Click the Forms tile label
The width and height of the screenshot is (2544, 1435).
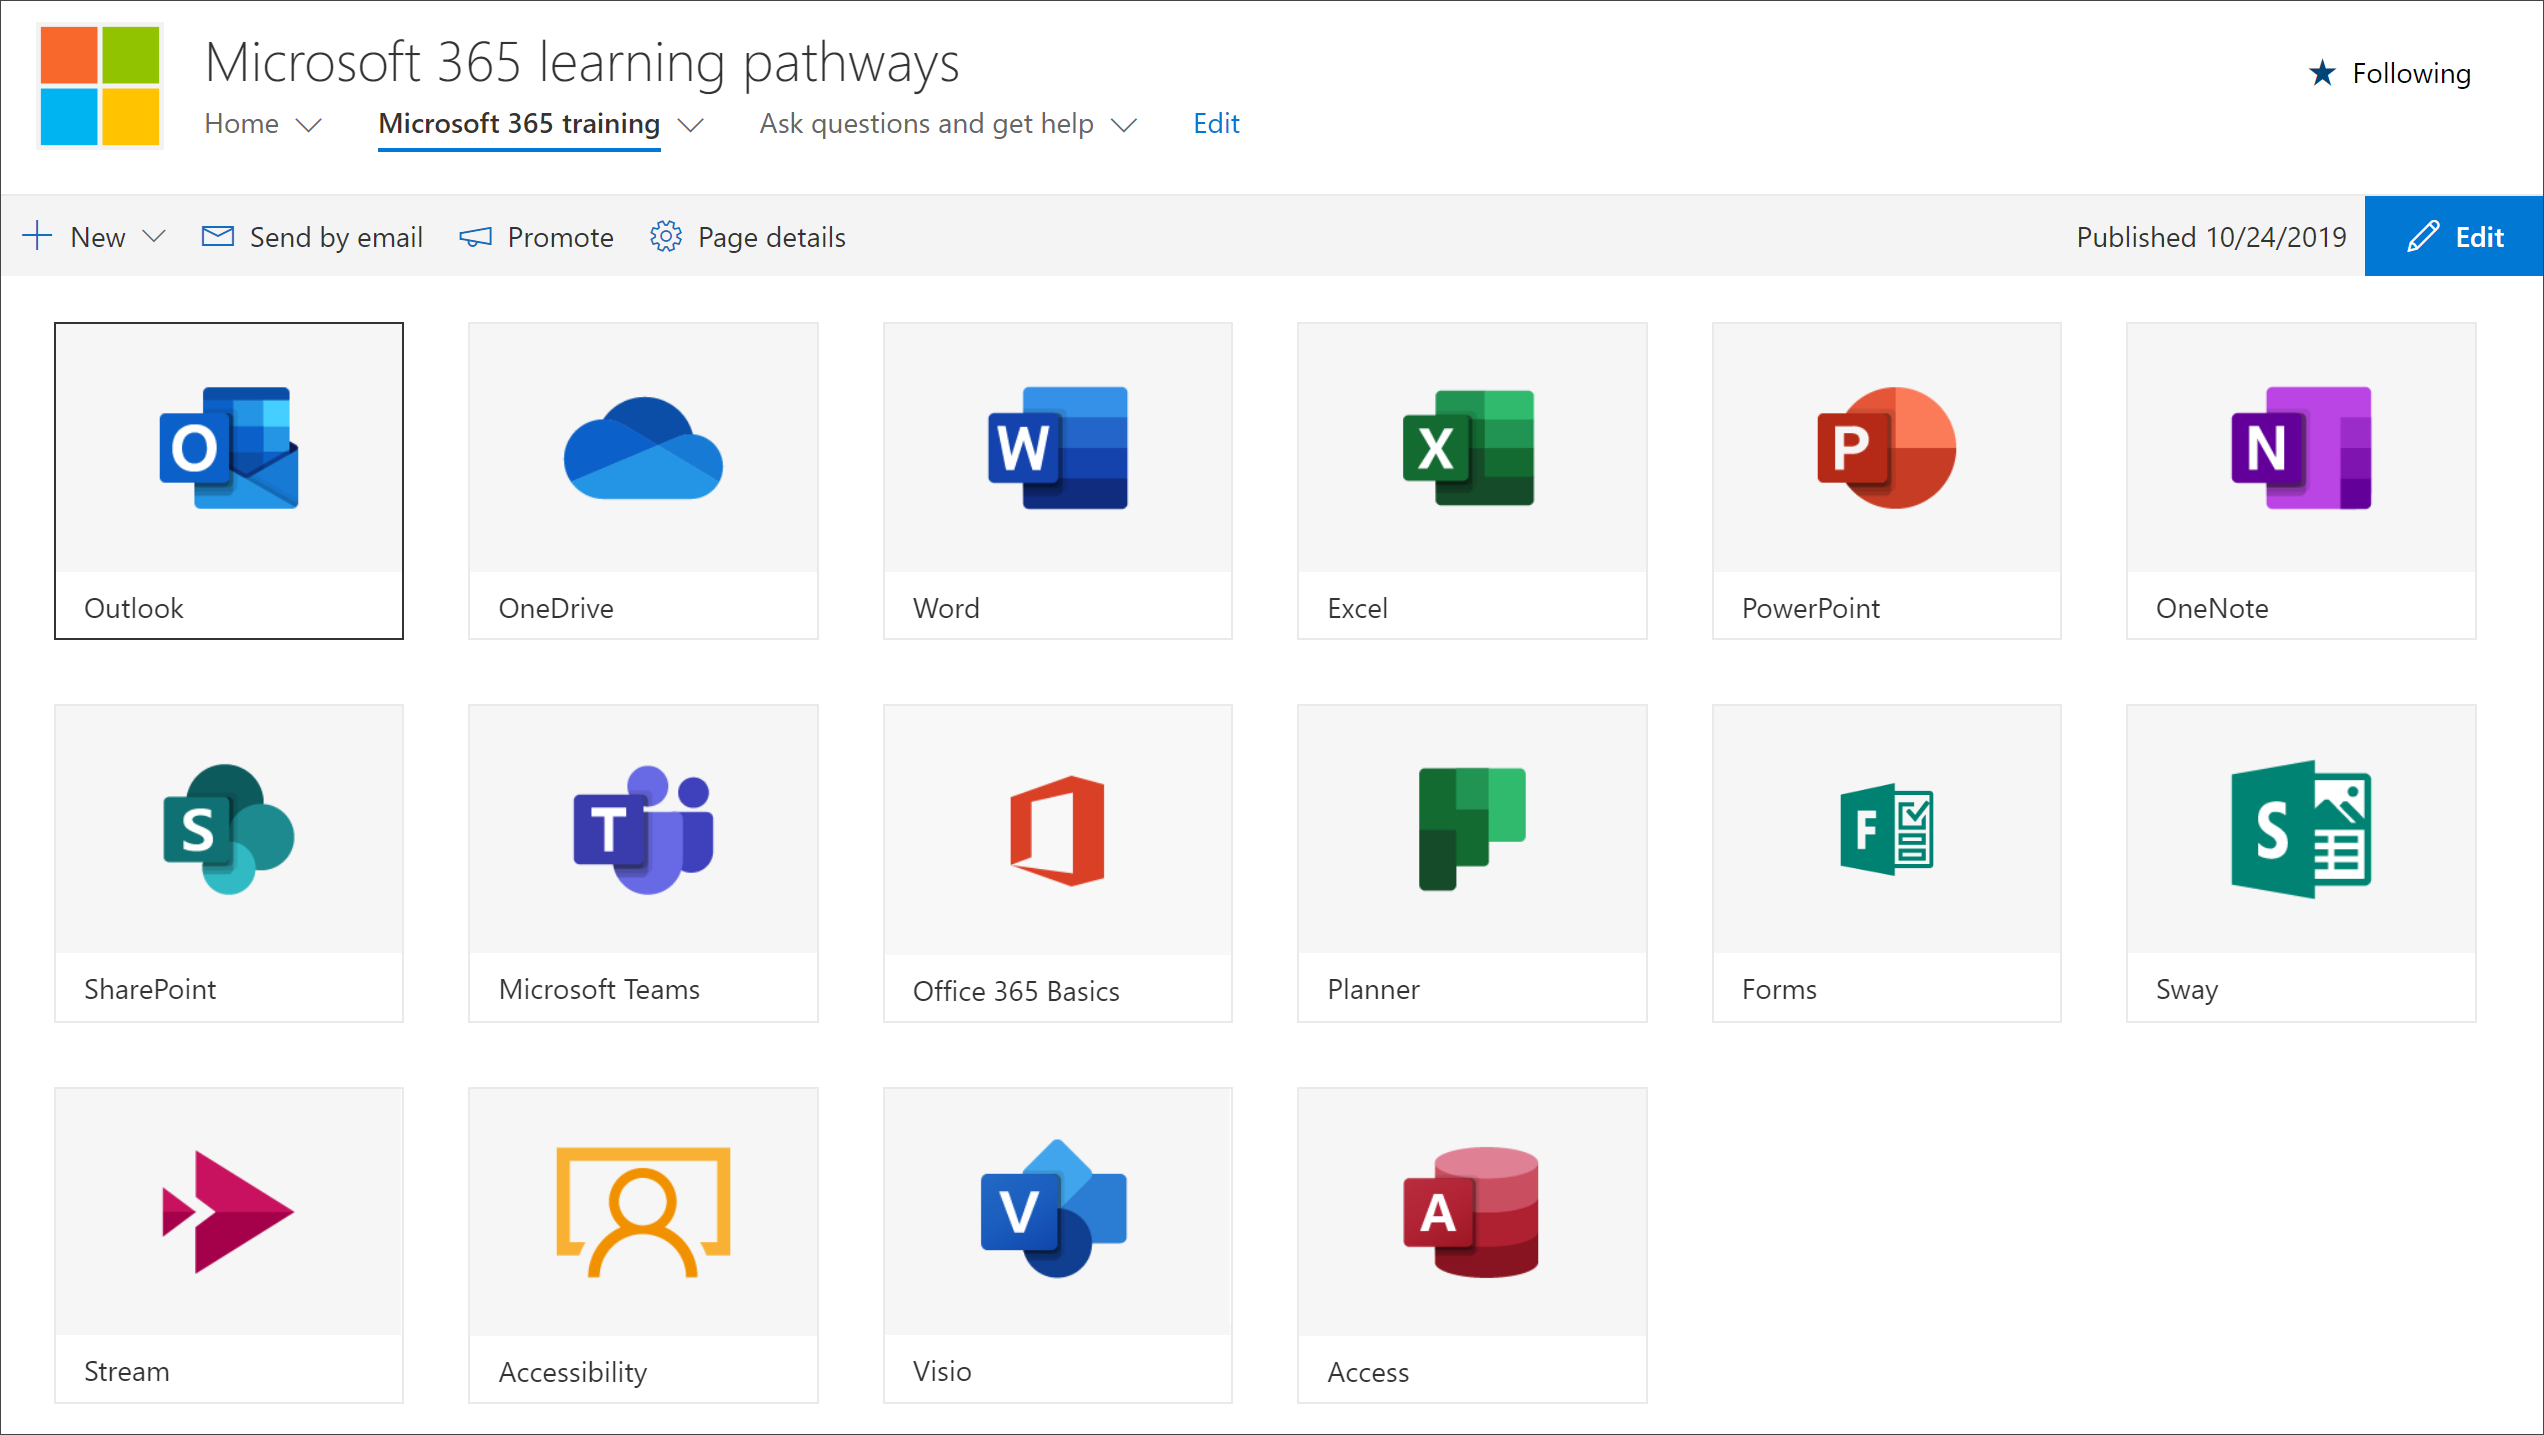point(1779,989)
